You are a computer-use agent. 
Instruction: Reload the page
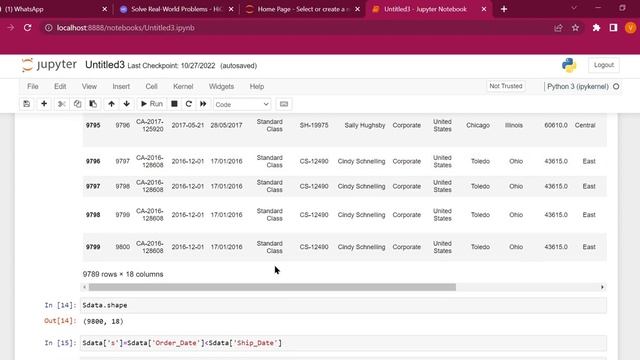pos(27,28)
